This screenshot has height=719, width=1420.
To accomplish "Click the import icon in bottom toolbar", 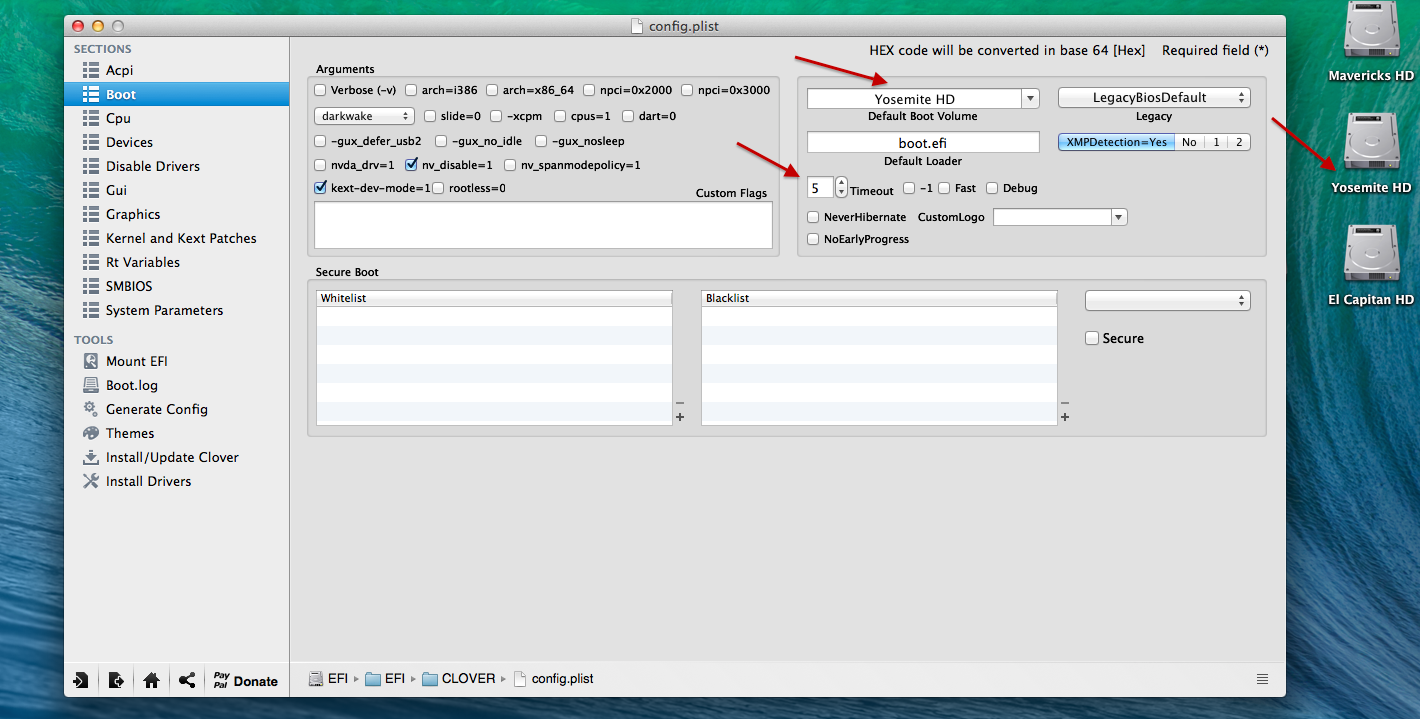I will pos(81,680).
